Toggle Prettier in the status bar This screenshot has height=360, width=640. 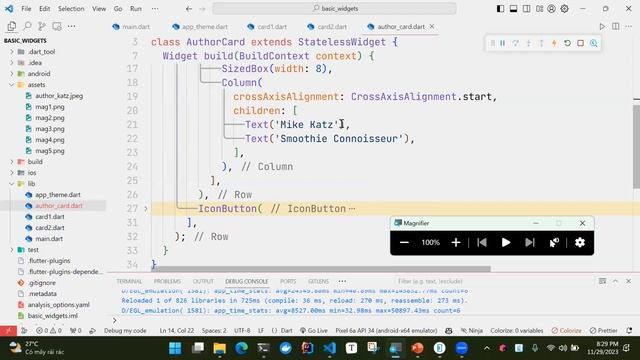point(604,331)
